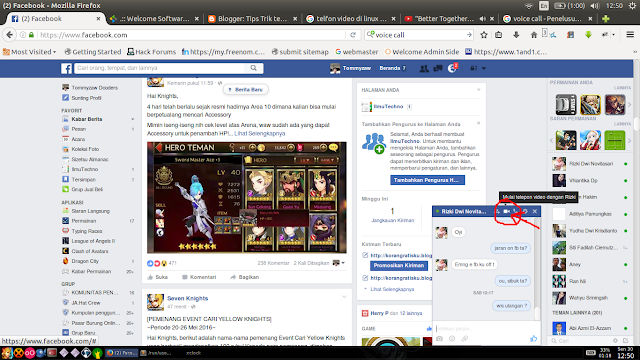The image size is (640, 360).
Task: Open the Hero Teman game image
Action: point(247,198)
